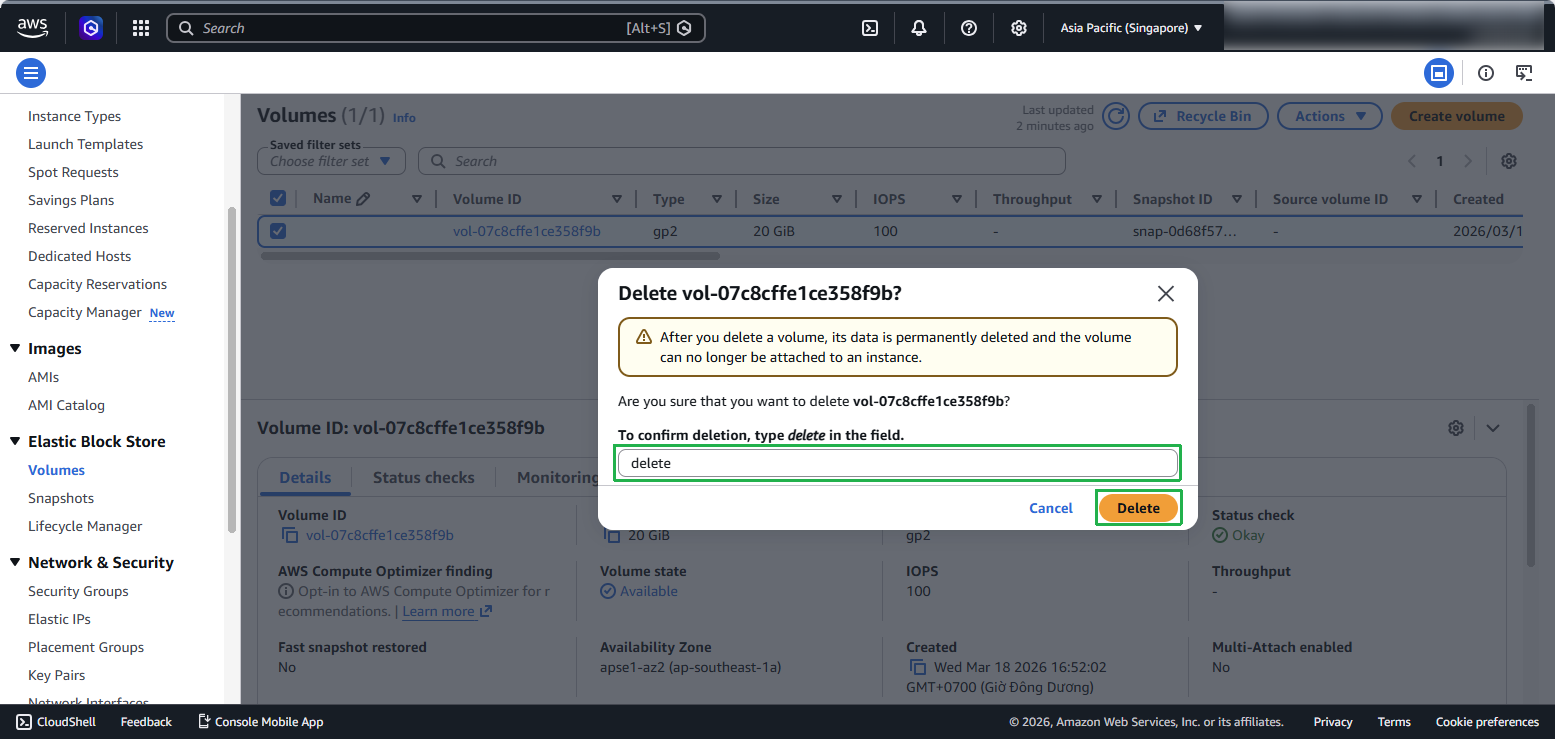Collapse the Images sidebar section
This screenshot has width=1555, height=739.
tap(15, 348)
